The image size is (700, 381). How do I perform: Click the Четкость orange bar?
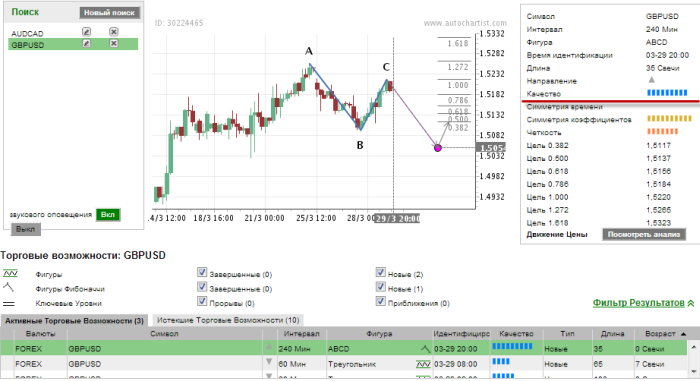(x=662, y=131)
